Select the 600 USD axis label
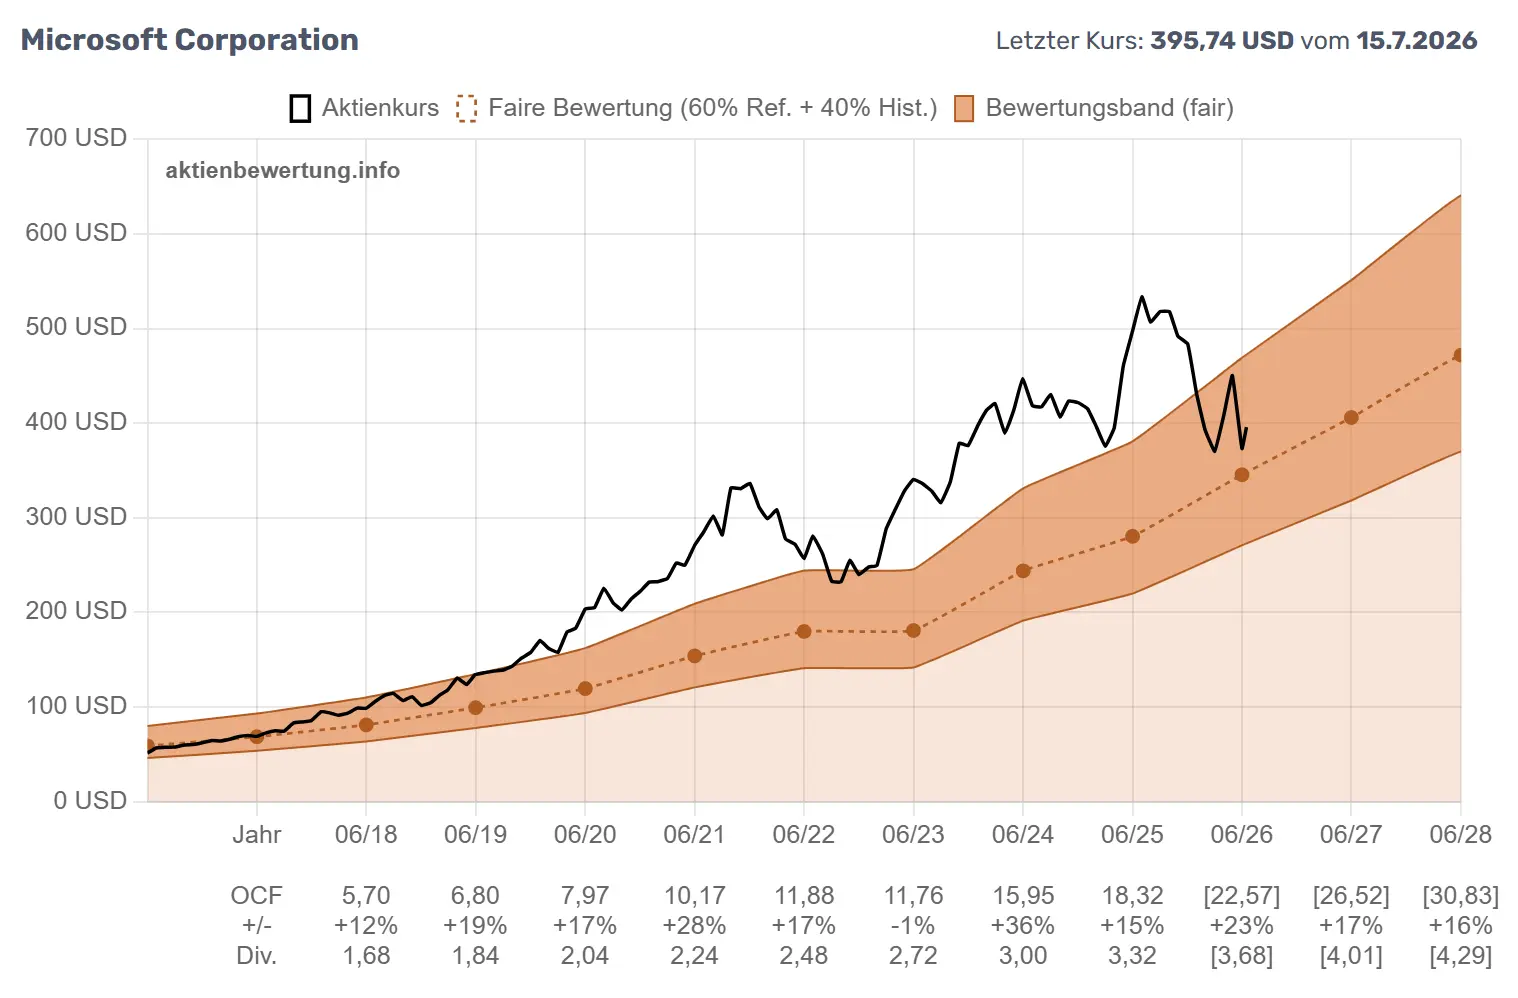This screenshot has width=1518, height=998. tap(76, 232)
